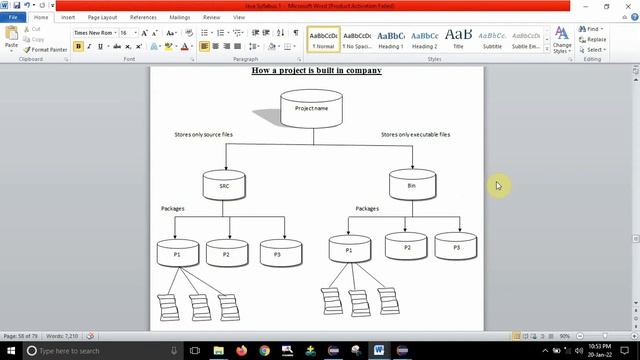Apply the Title style

(458, 40)
